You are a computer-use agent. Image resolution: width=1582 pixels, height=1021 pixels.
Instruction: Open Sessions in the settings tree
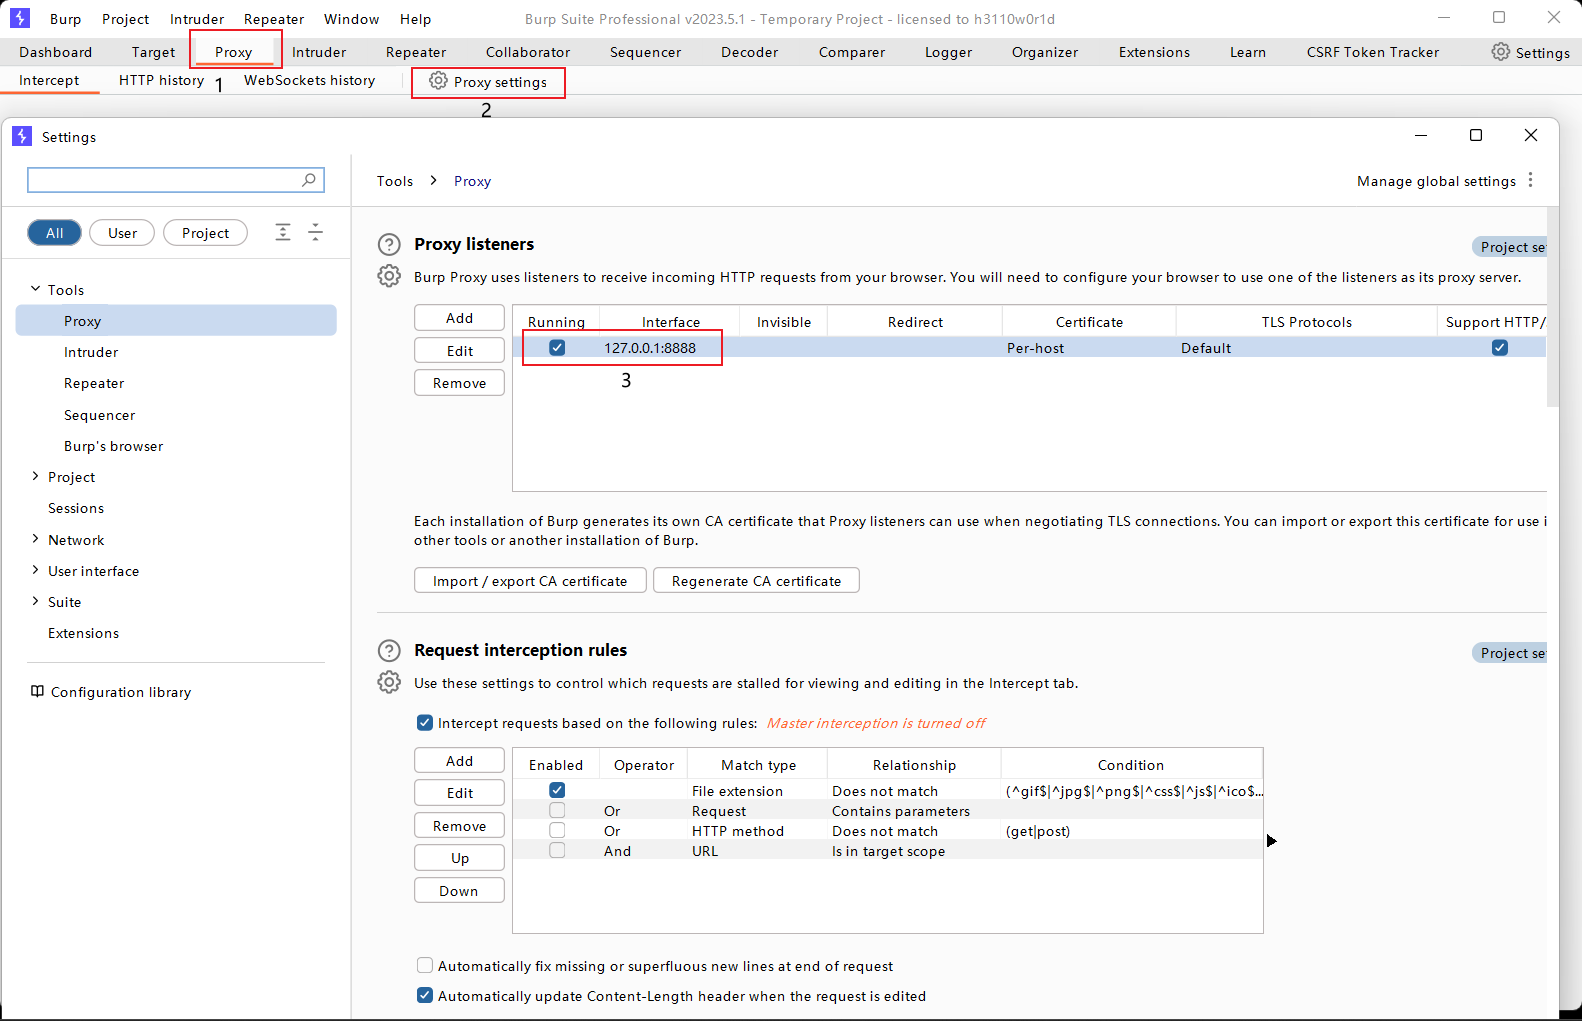(x=76, y=508)
